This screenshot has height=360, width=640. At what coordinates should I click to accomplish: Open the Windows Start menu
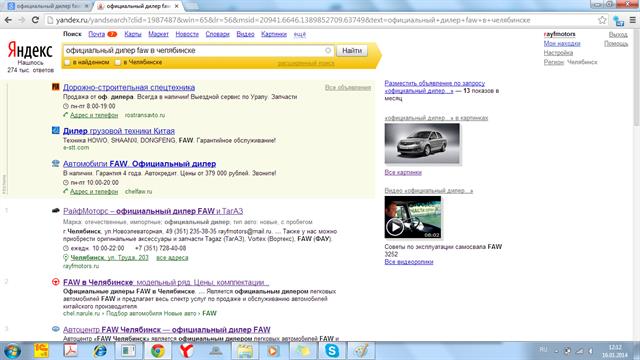12,351
